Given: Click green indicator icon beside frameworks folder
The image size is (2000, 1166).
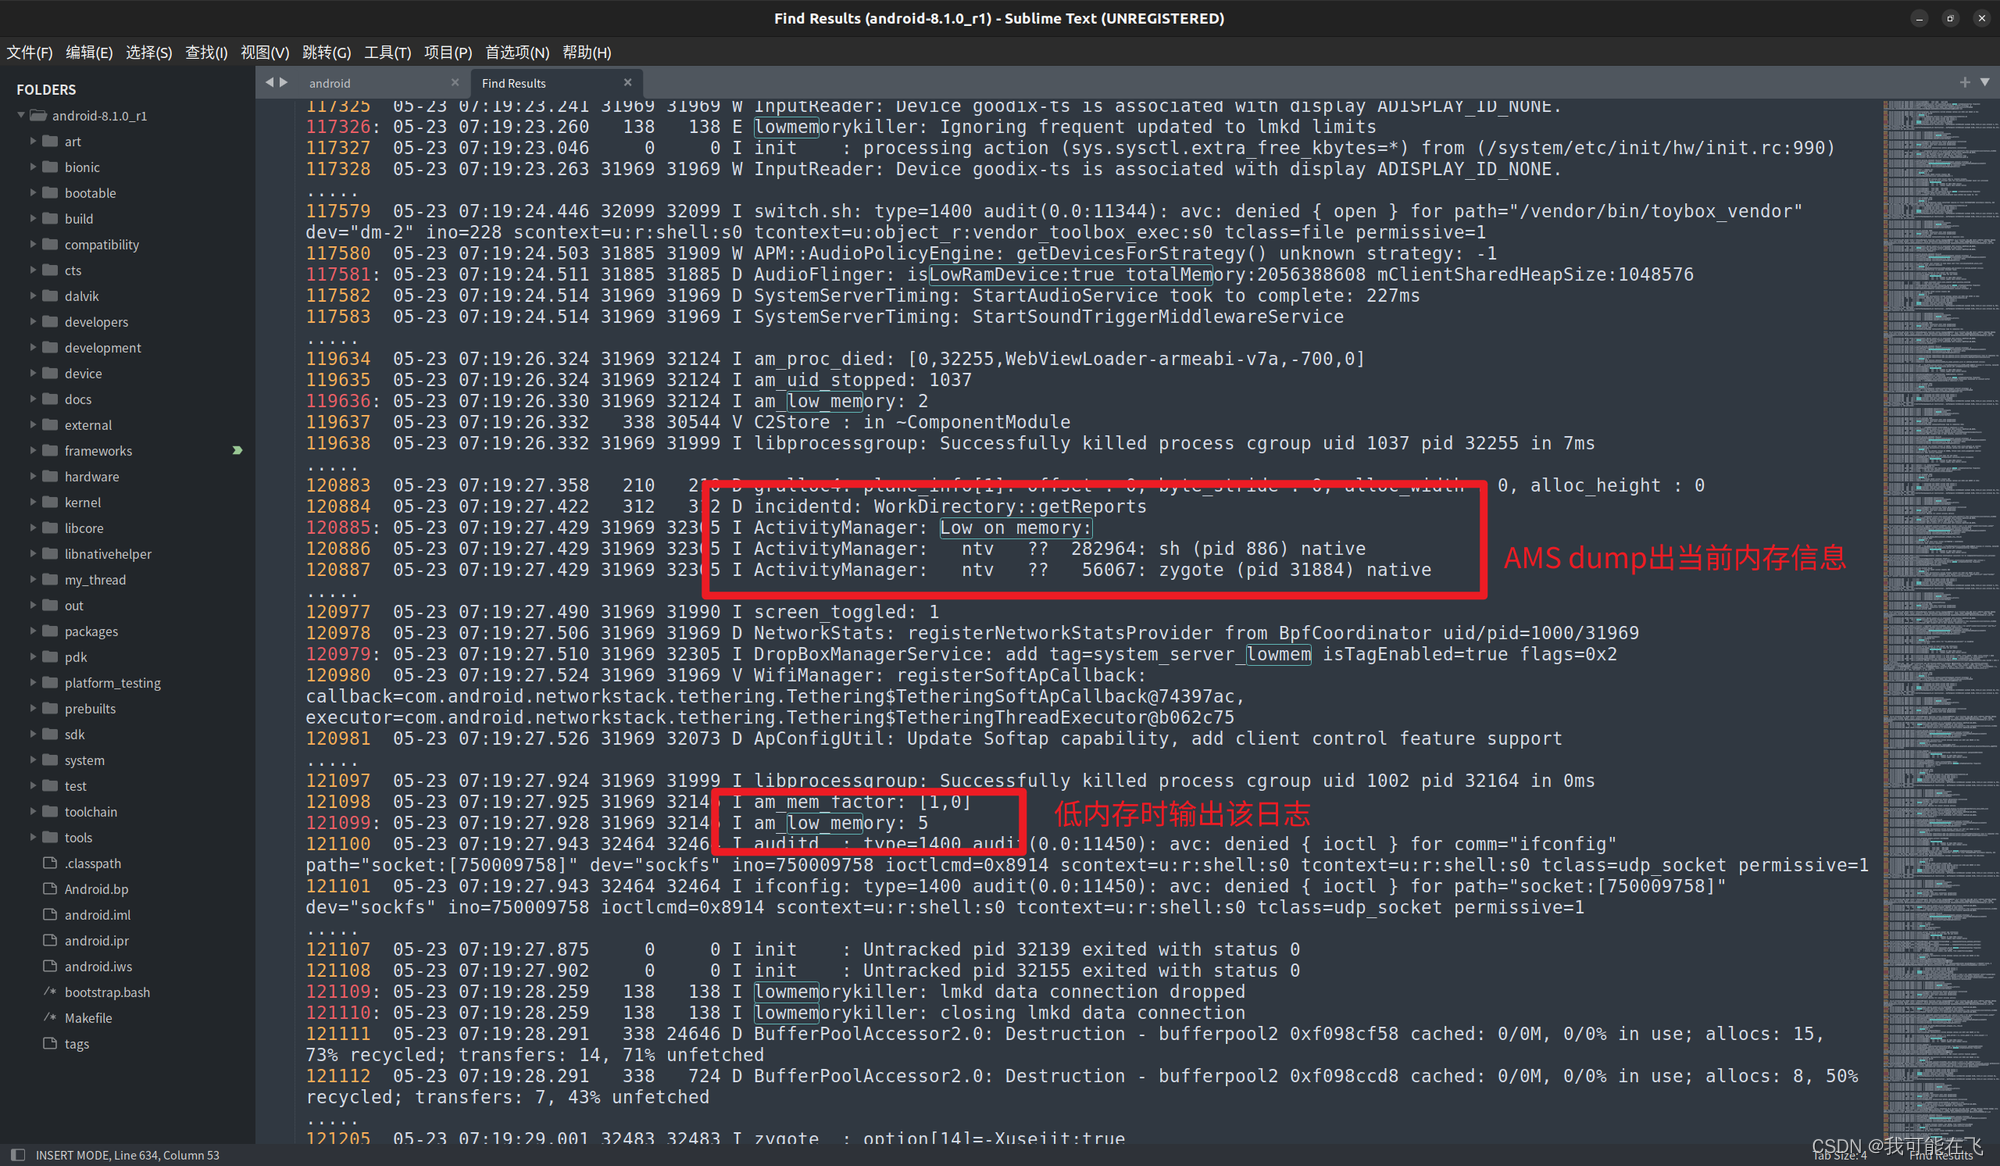Looking at the screenshot, I should (x=237, y=451).
